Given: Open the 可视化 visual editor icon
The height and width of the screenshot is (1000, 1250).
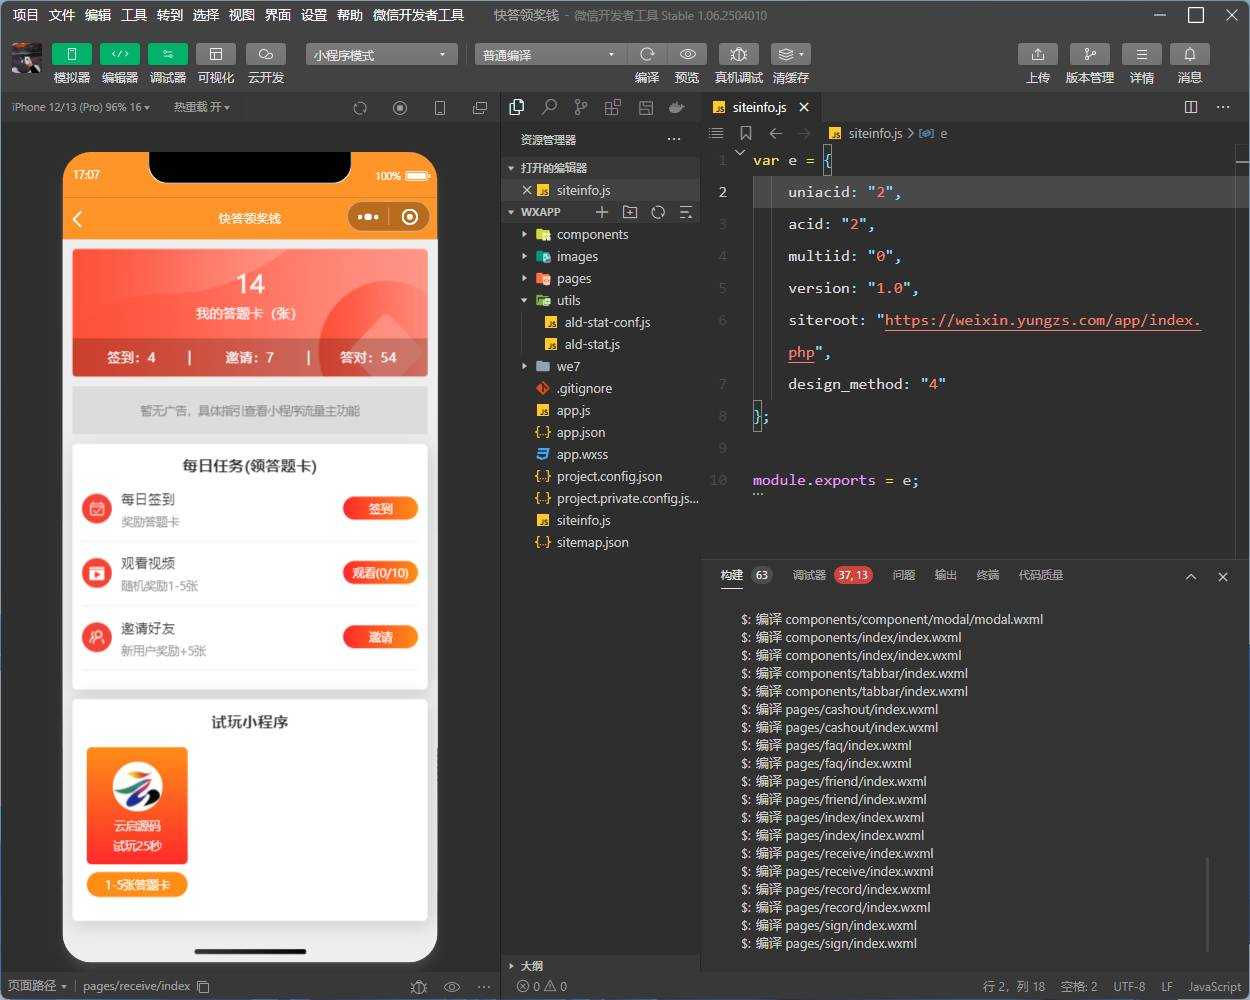Looking at the screenshot, I should (x=216, y=54).
